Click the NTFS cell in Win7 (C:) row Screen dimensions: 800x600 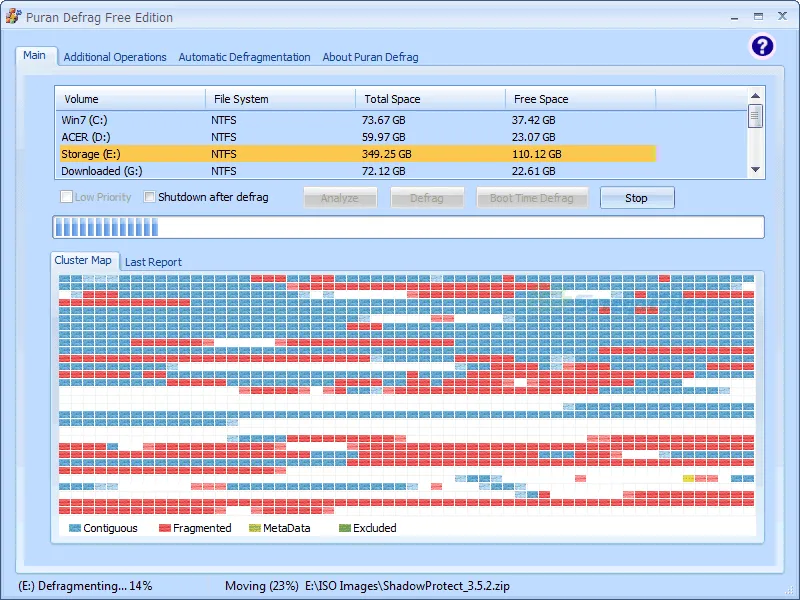click(224, 120)
